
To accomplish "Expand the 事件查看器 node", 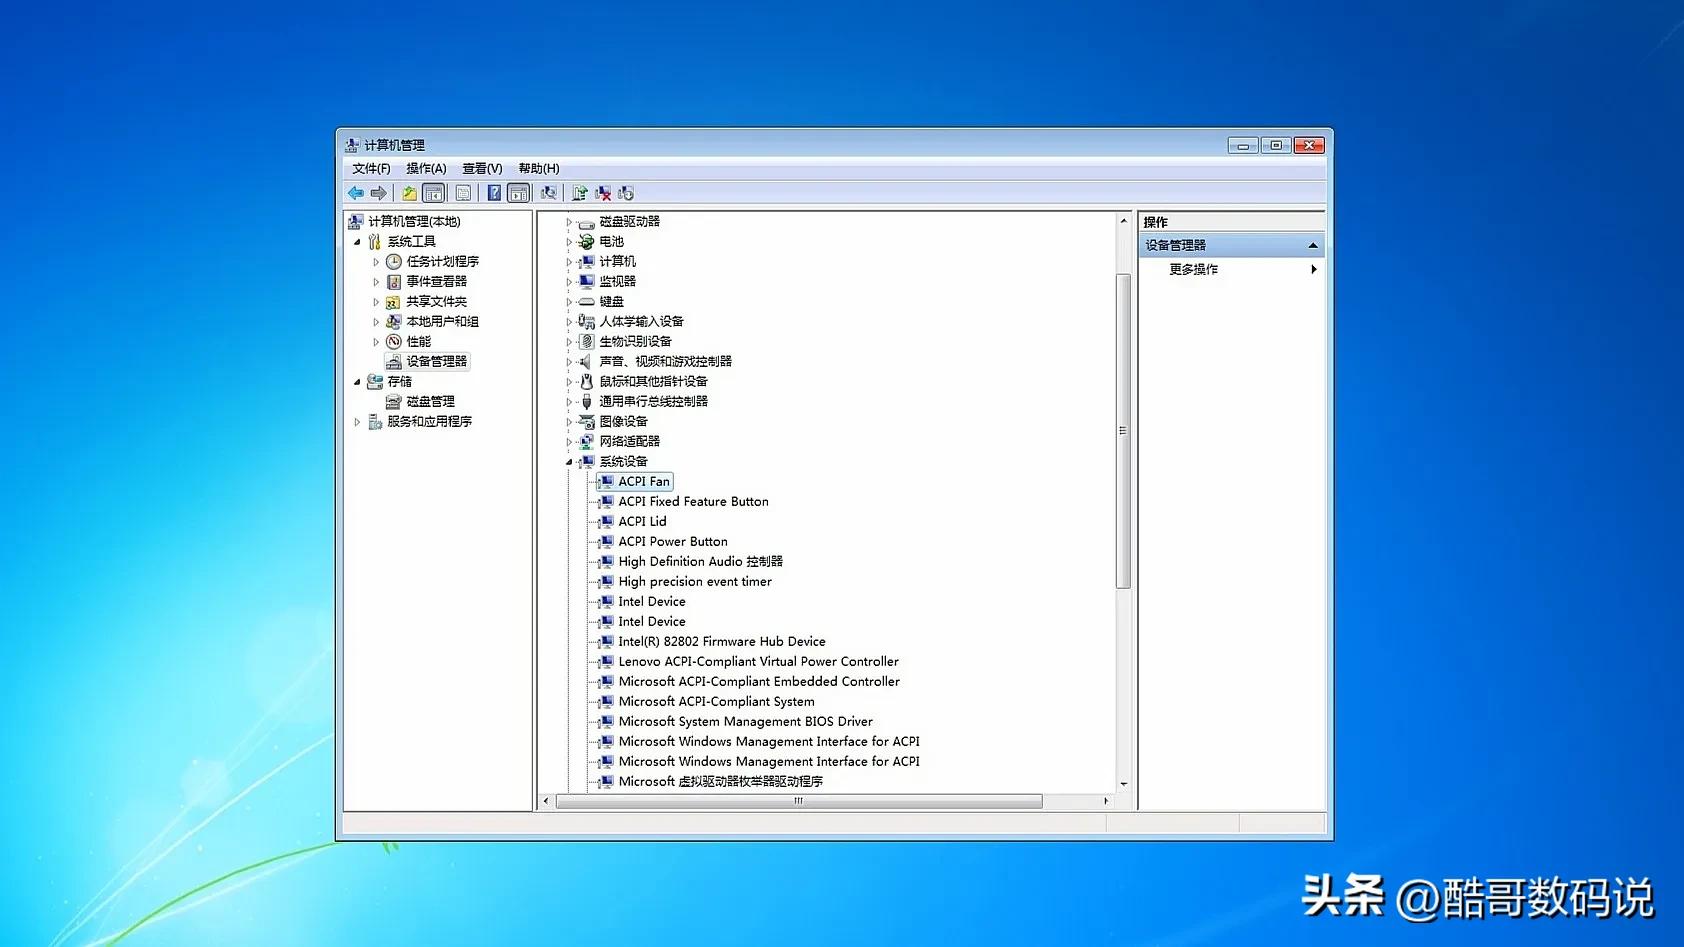I will pos(376,282).
